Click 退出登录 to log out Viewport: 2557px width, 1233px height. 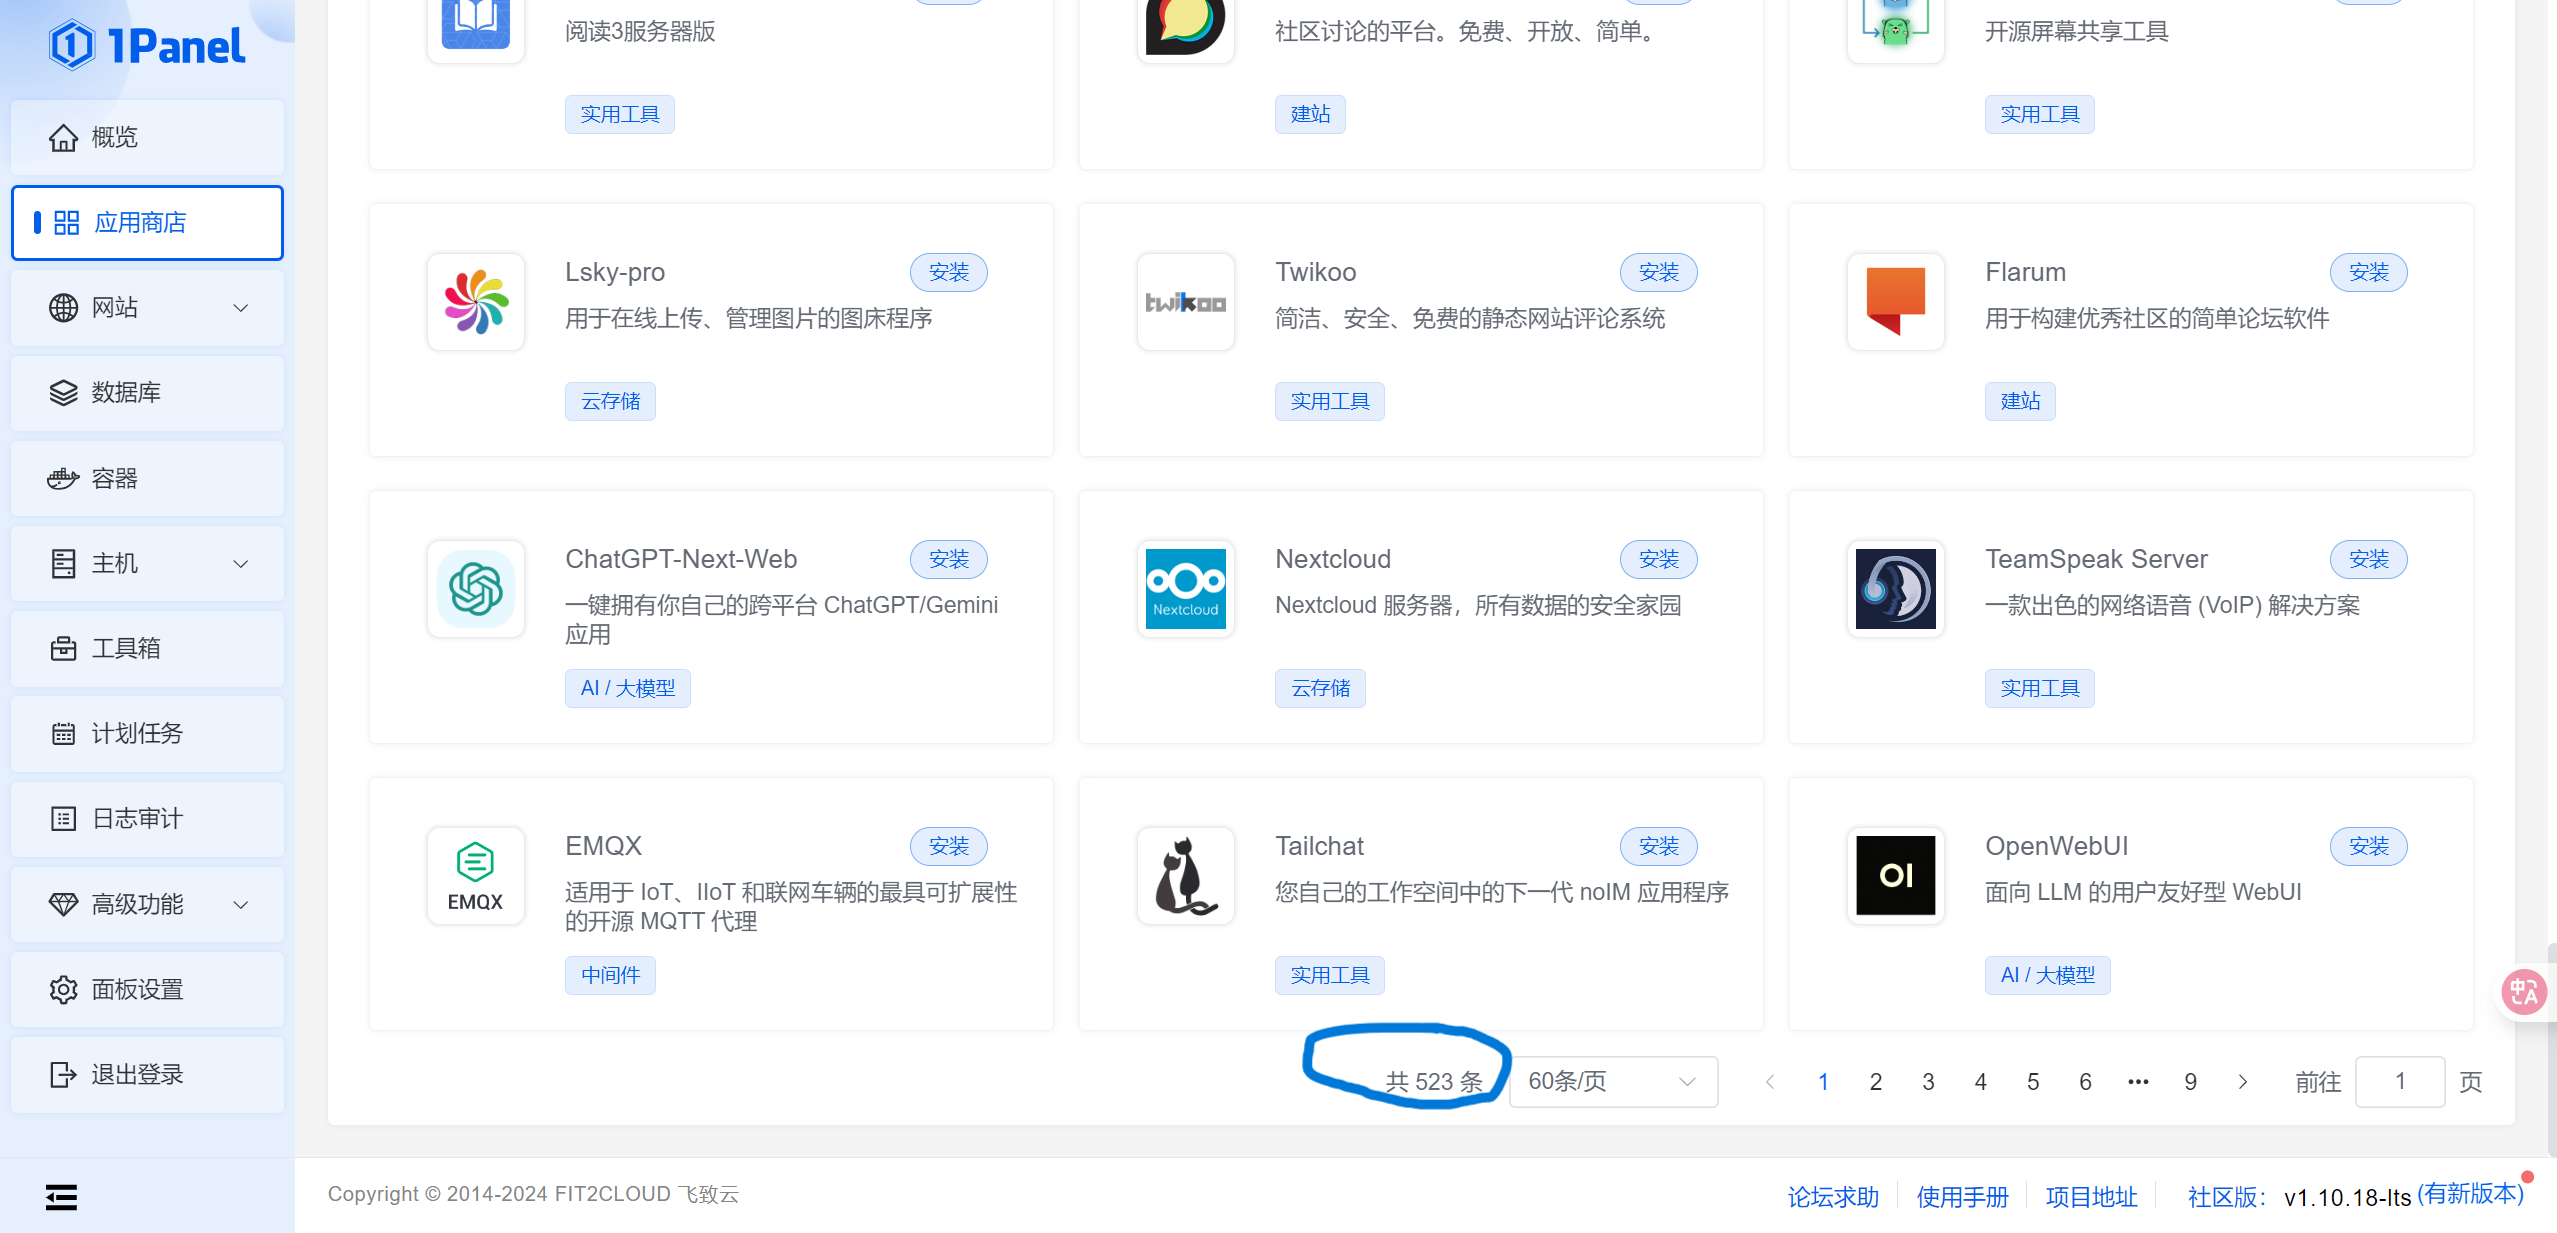[147, 1074]
